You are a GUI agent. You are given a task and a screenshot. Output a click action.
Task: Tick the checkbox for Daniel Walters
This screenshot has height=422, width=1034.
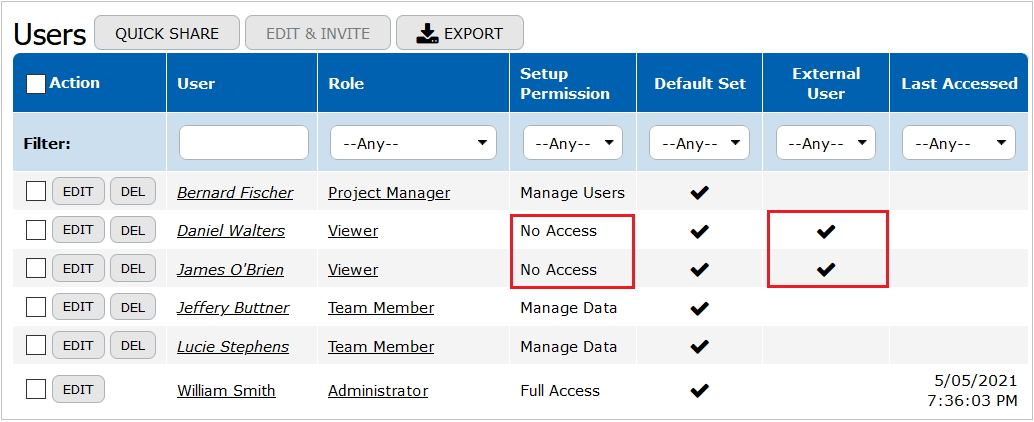[x=36, y=230]
